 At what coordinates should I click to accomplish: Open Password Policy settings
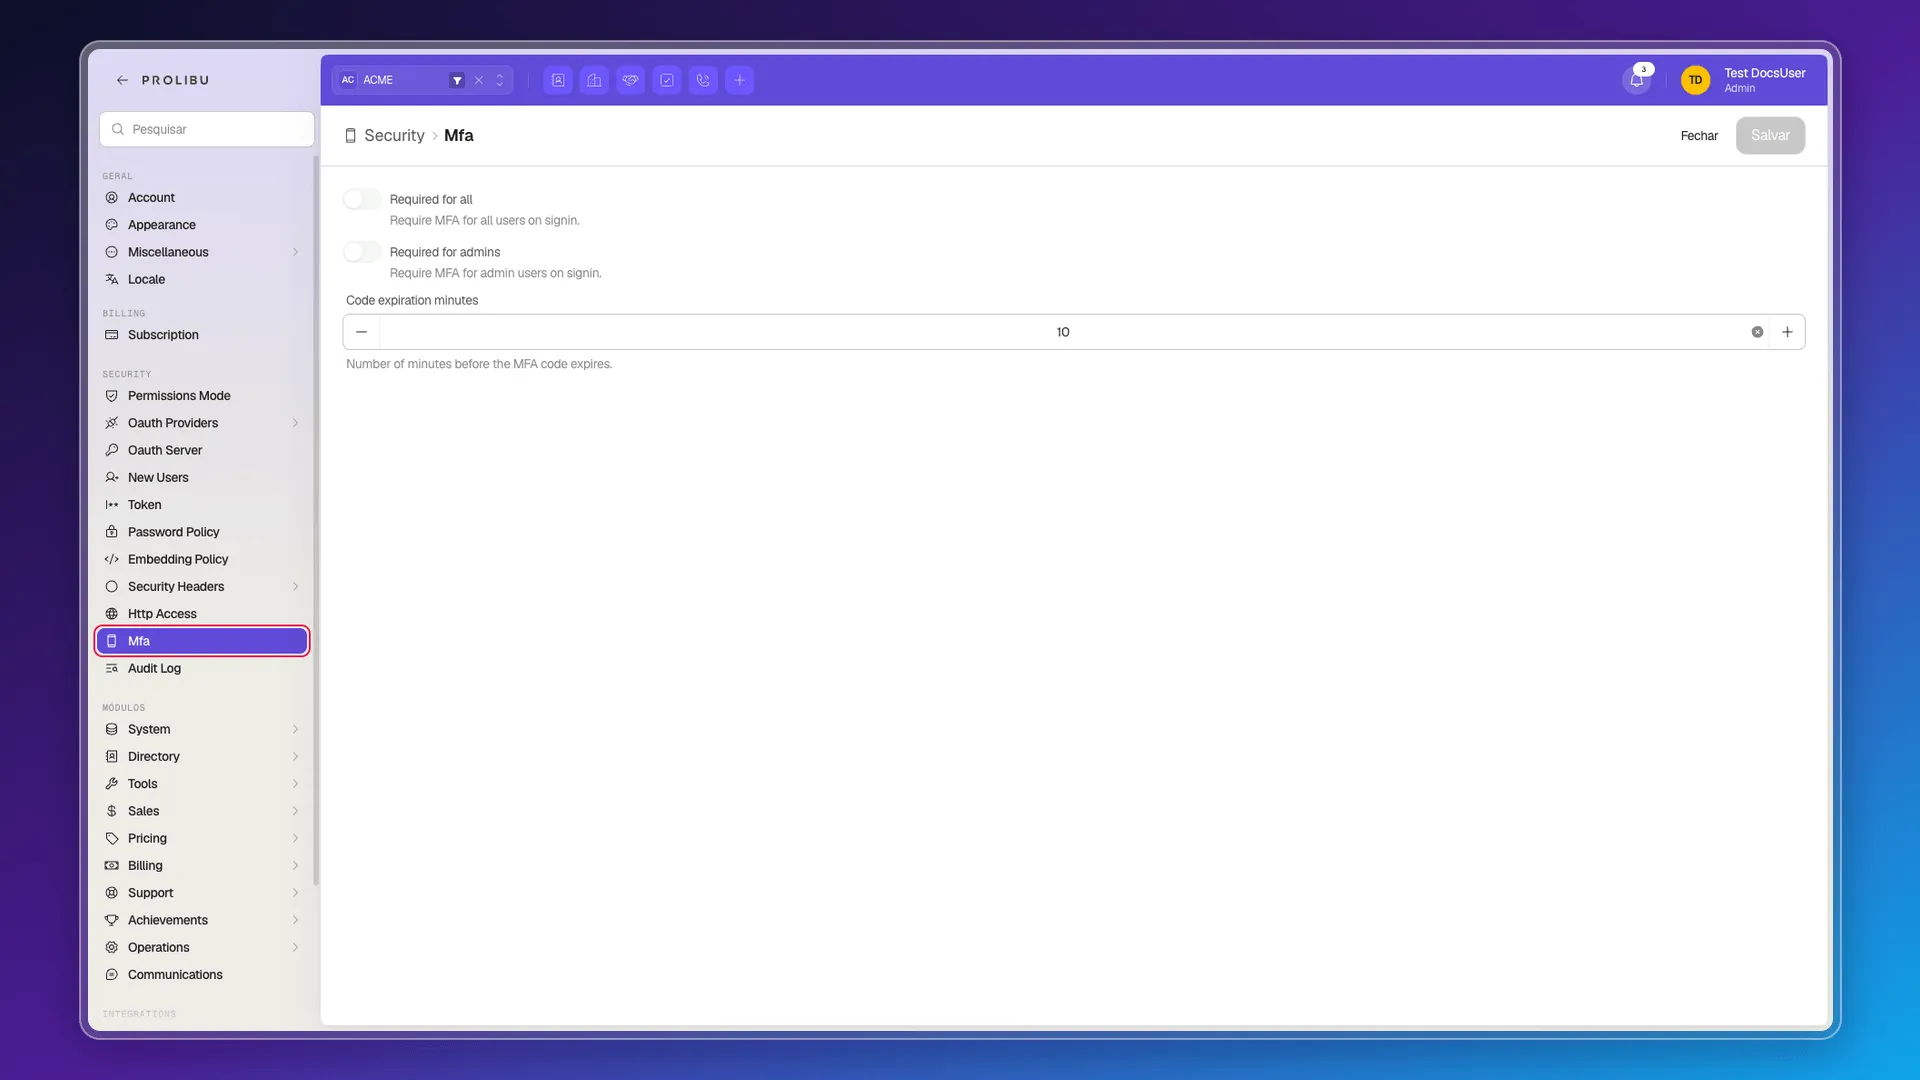tap(202, 532)
